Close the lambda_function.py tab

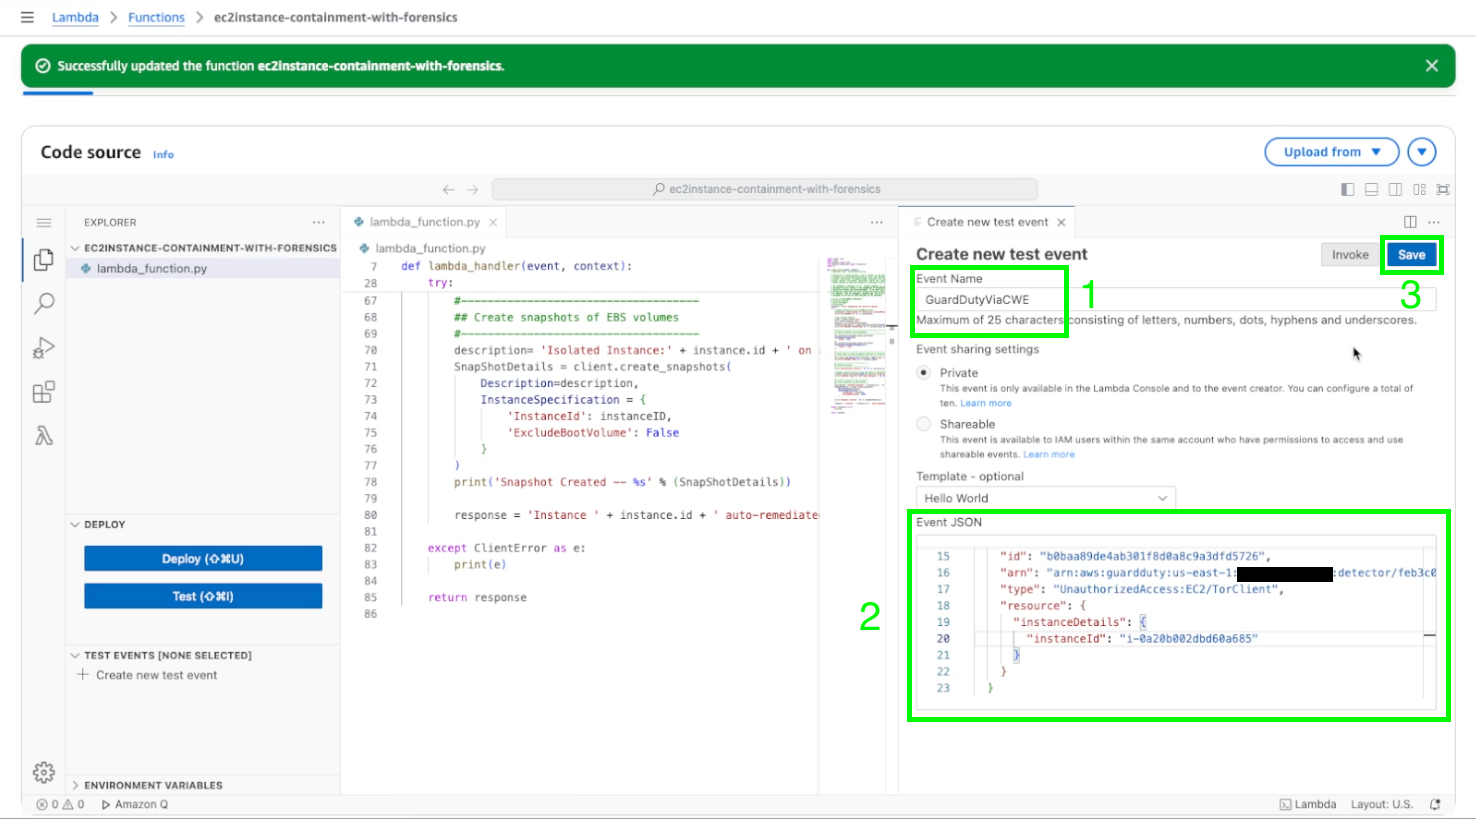[x=493, y=222]
